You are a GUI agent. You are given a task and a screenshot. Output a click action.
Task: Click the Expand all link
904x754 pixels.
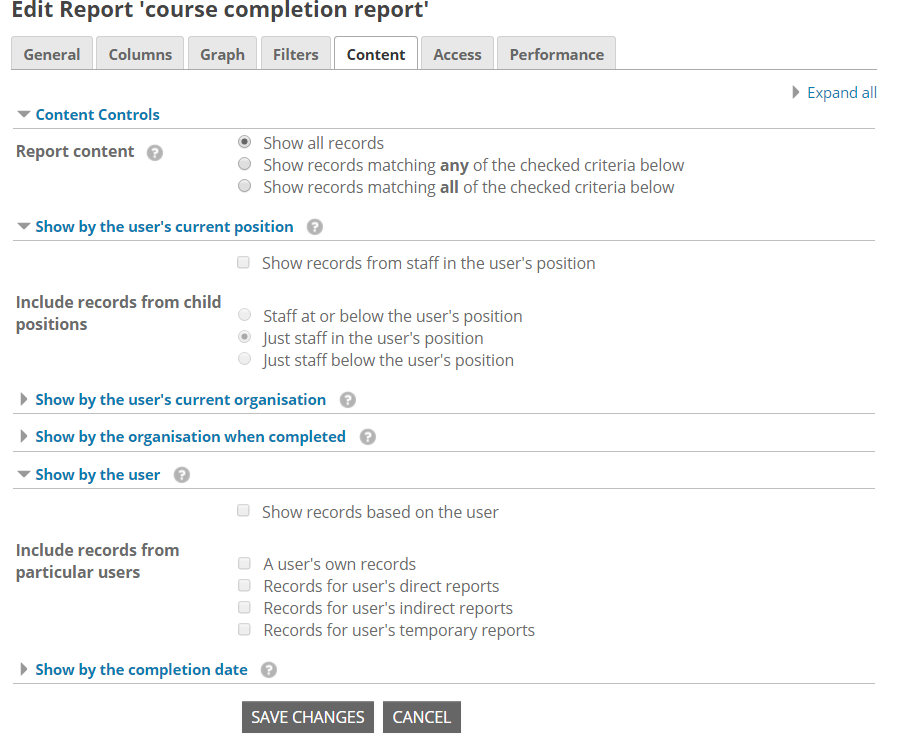click(x=841, y=93)
